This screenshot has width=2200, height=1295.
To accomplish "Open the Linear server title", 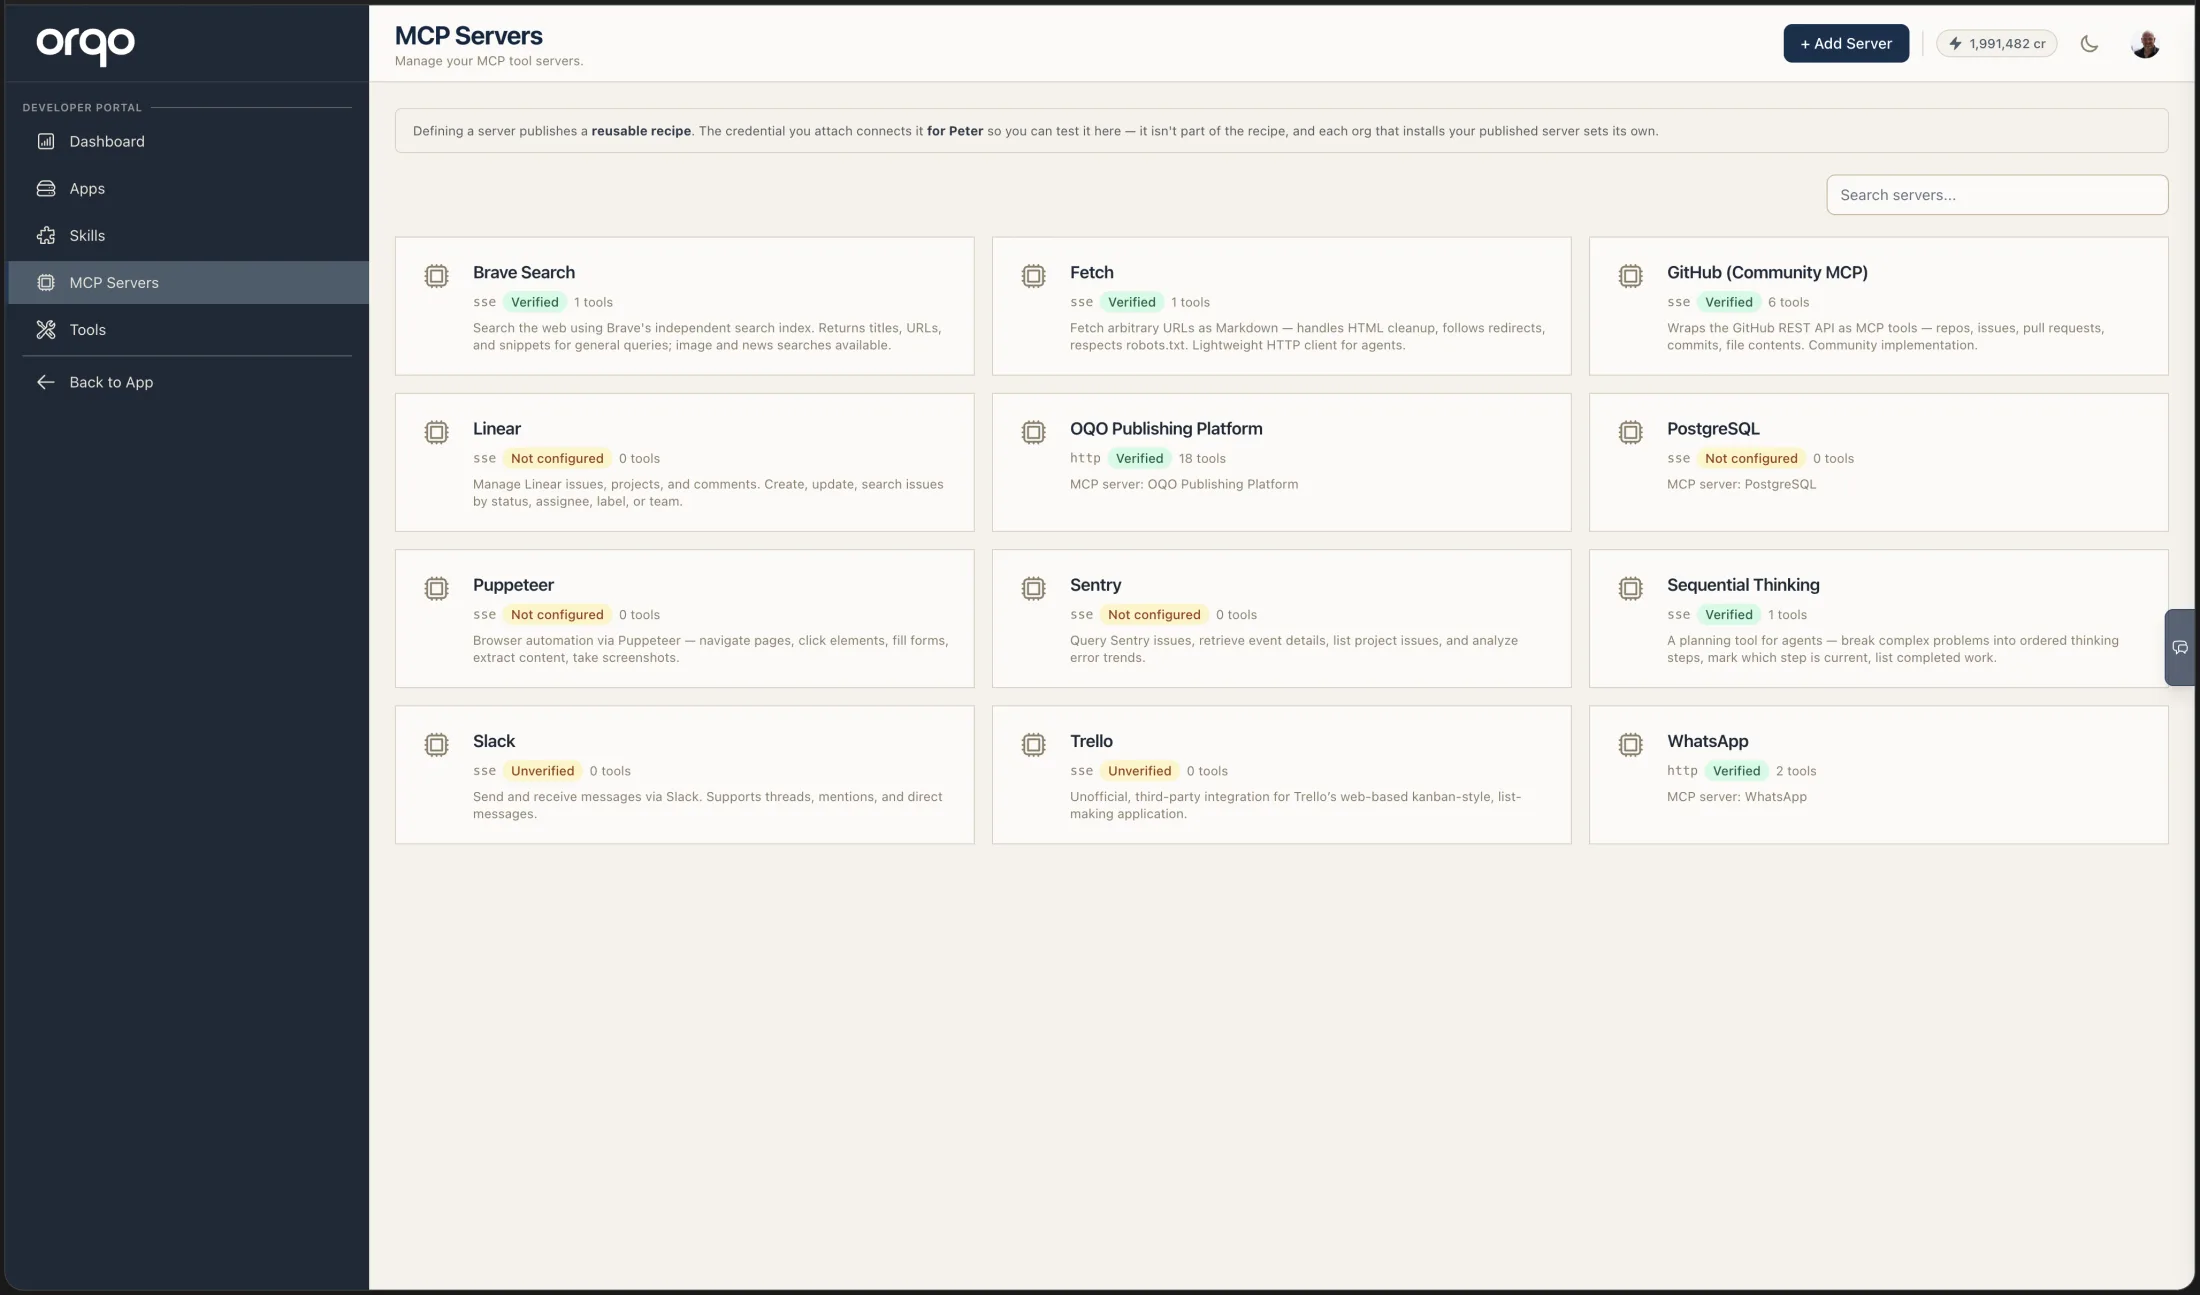I will 497,428.
